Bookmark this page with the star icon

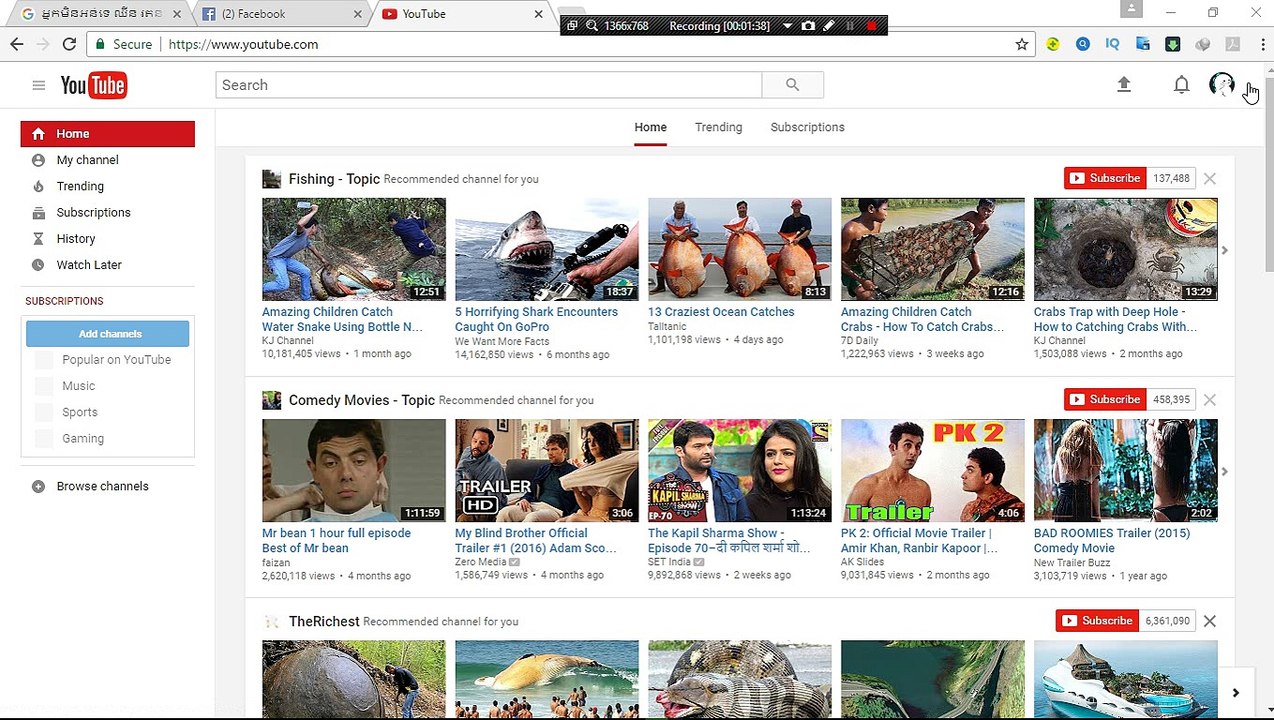pos(1021,44)
